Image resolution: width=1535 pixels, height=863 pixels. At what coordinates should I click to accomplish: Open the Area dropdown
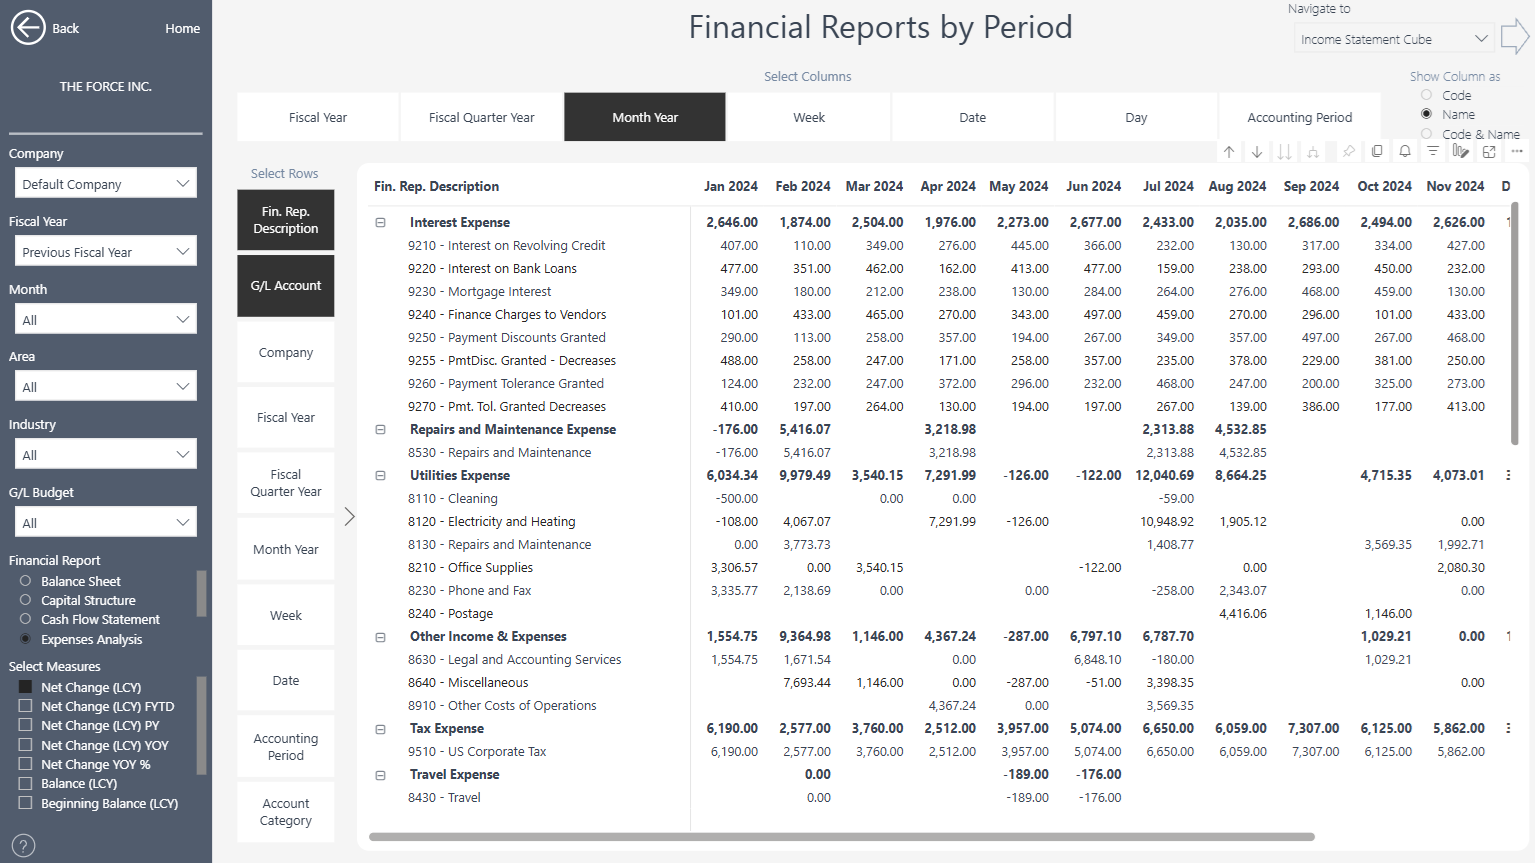tap(105, 386)
